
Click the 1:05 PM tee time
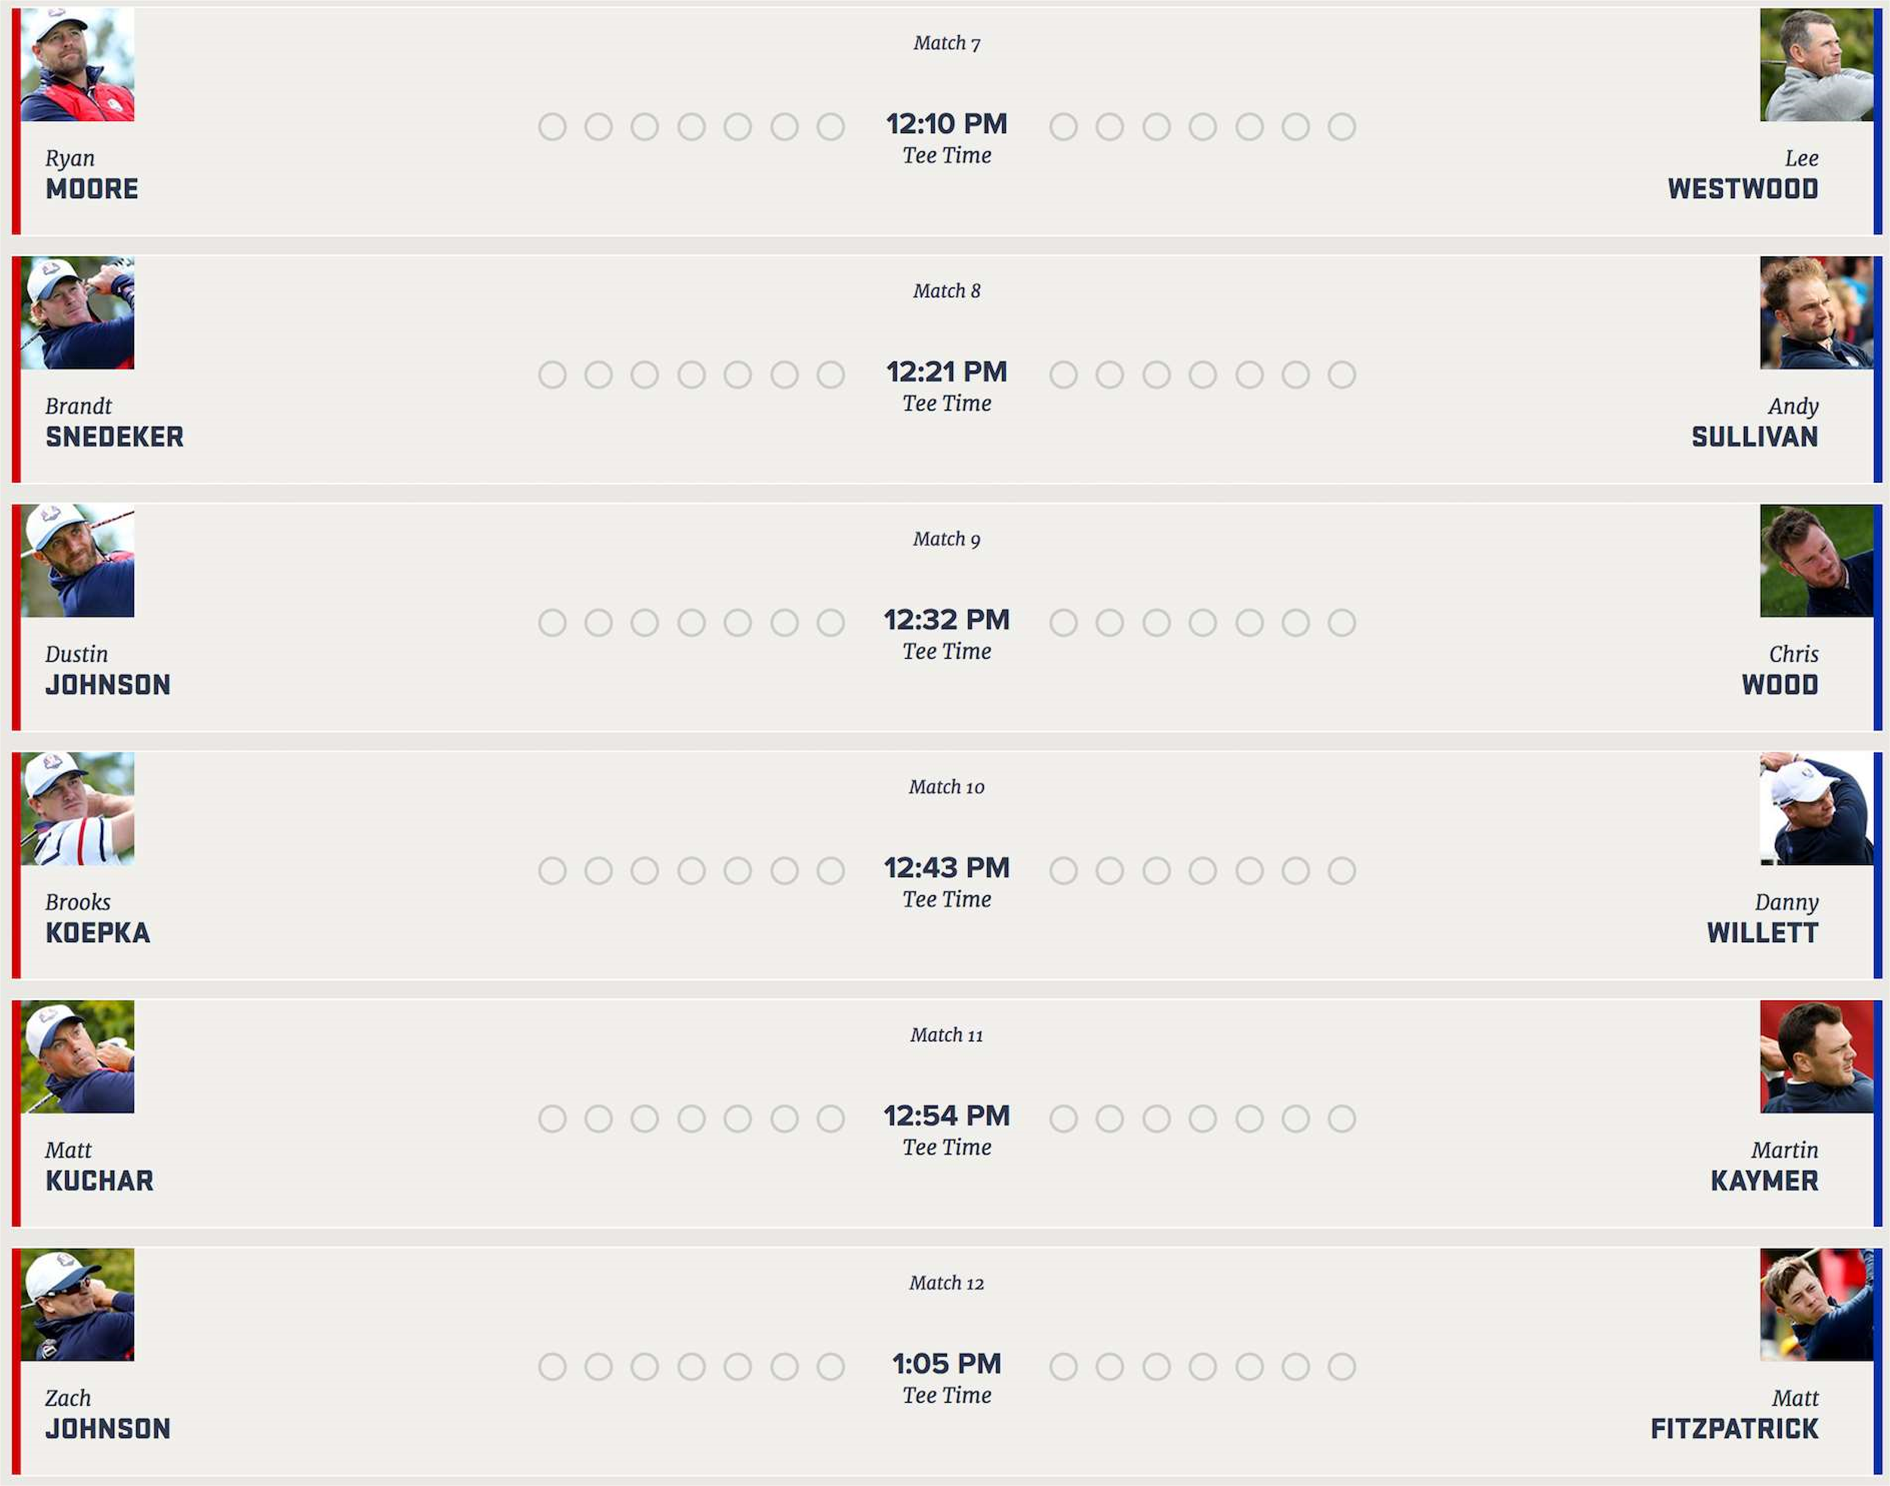click(x=947, y=1364)
